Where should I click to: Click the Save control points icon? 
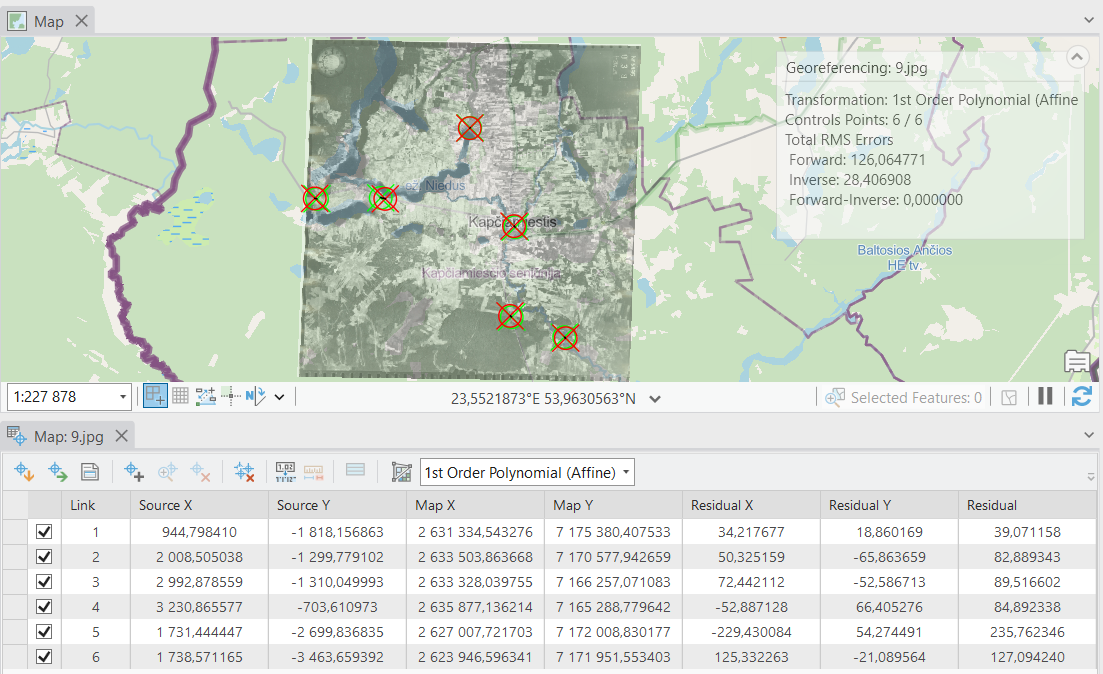click(90, 472)
